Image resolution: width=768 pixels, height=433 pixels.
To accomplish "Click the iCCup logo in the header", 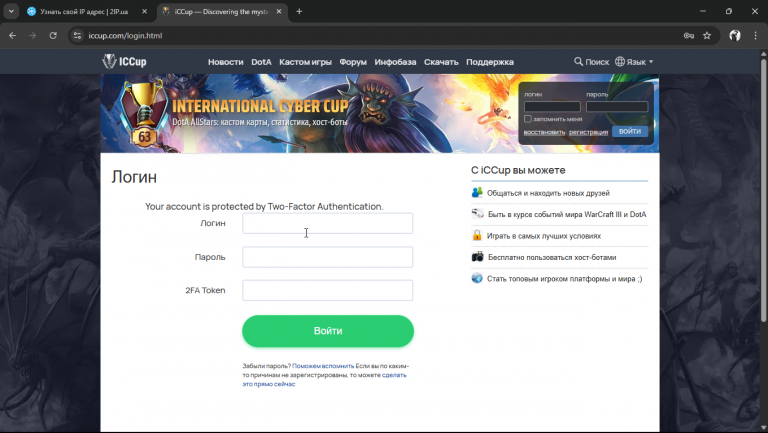I will (x=124, y=62).
